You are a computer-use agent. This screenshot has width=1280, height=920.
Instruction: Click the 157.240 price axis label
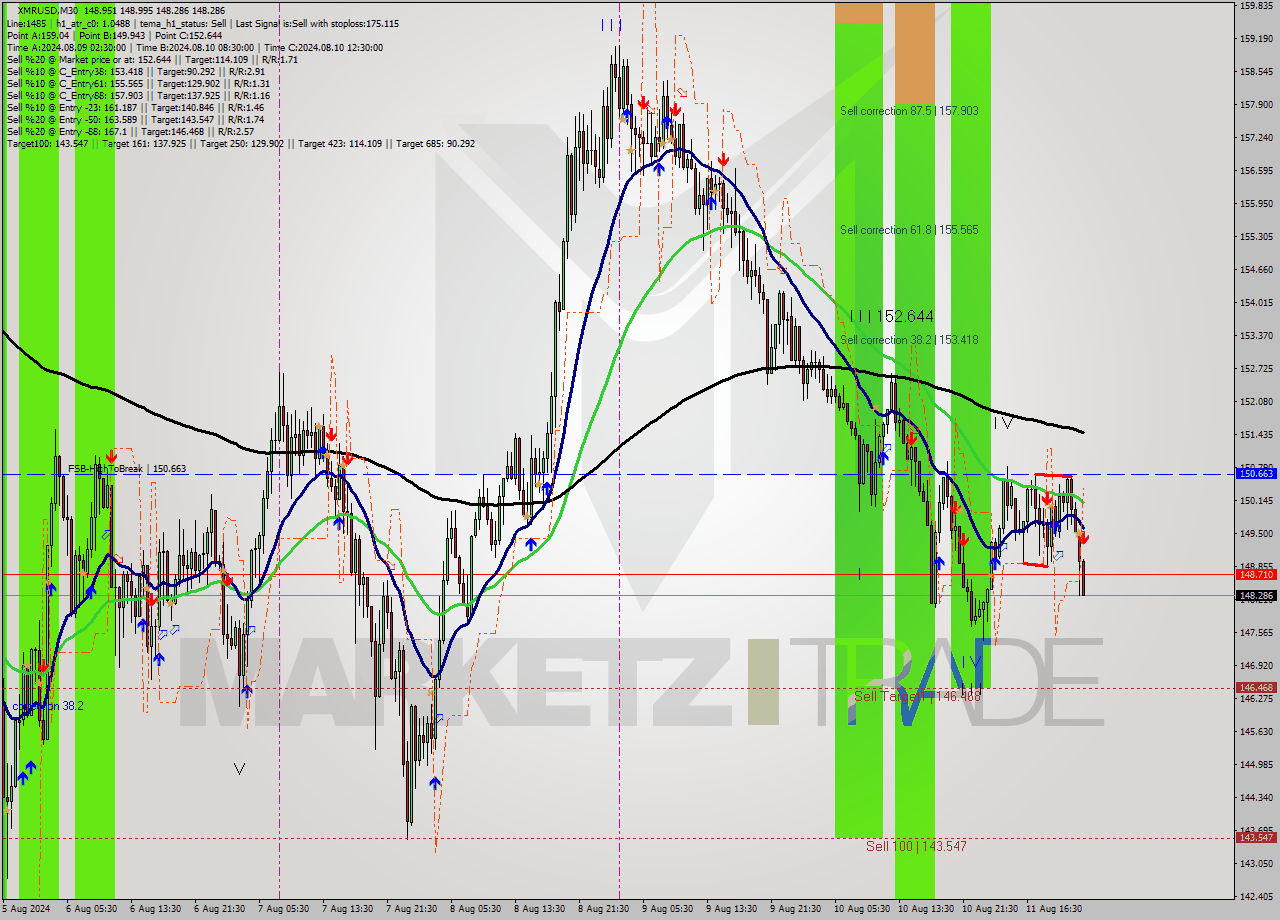(1256, 137)
